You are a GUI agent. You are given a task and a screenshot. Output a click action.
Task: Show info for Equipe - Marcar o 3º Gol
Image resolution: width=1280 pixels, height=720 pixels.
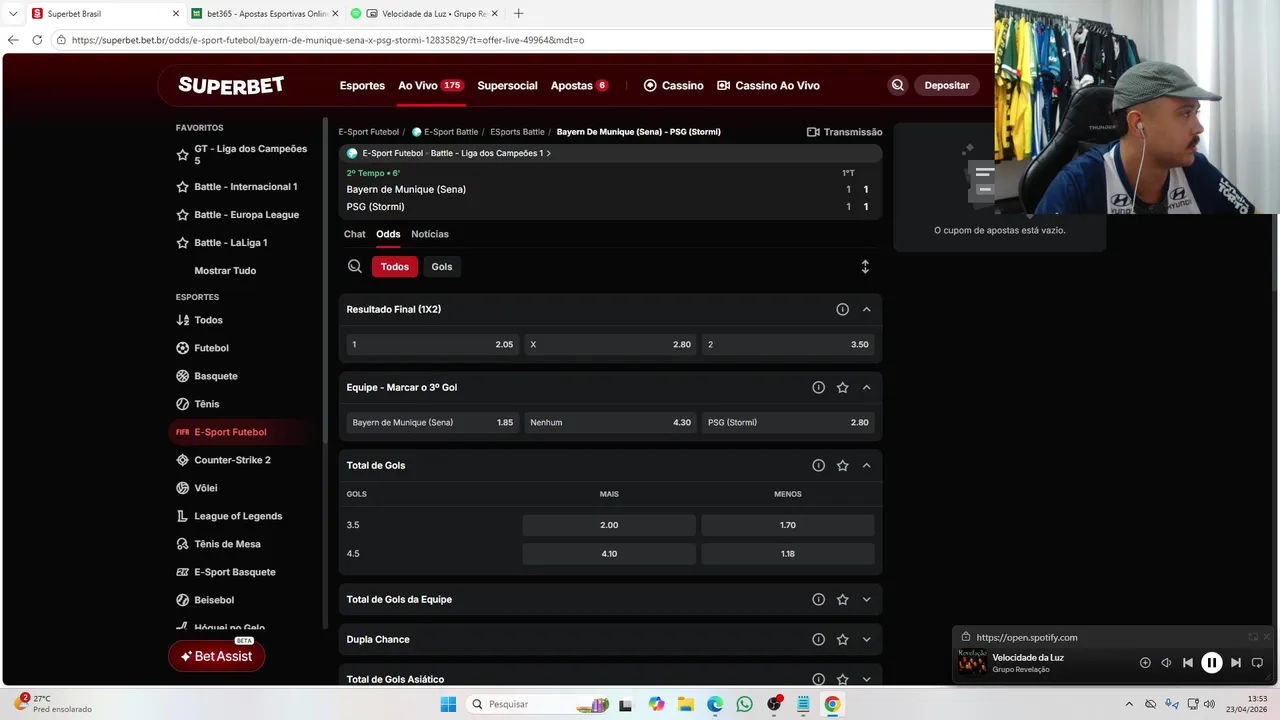pos(819,387)
